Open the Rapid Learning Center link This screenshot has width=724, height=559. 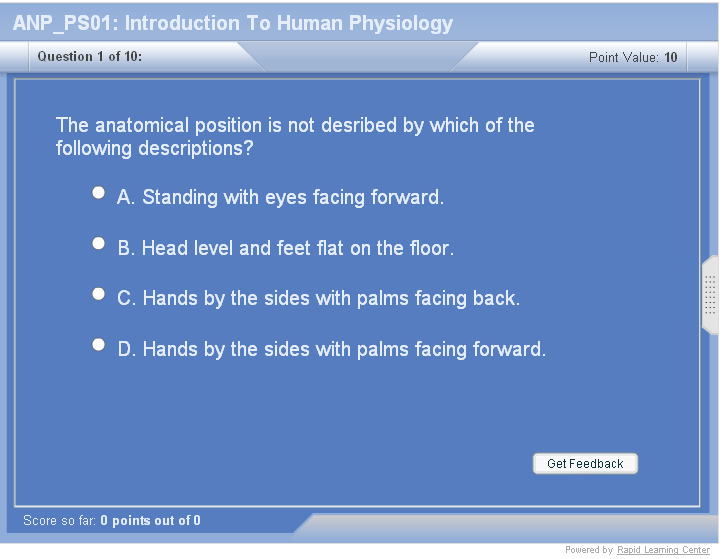point(663,550)
